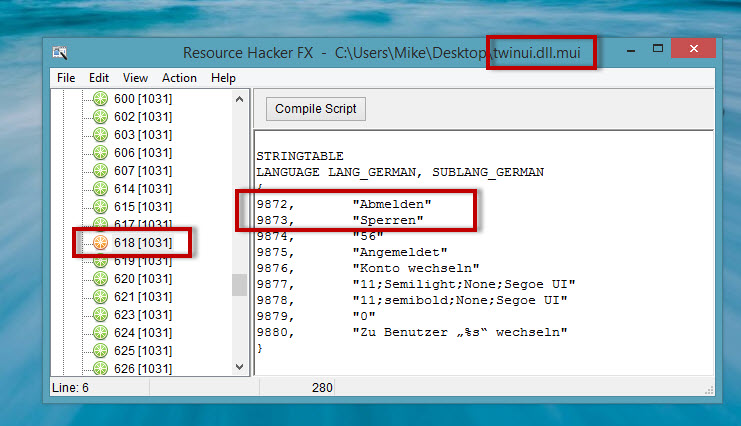Screen dimensions: 741x426
Task: Select tree item 623 [1031] label
Action: point(143,314)
